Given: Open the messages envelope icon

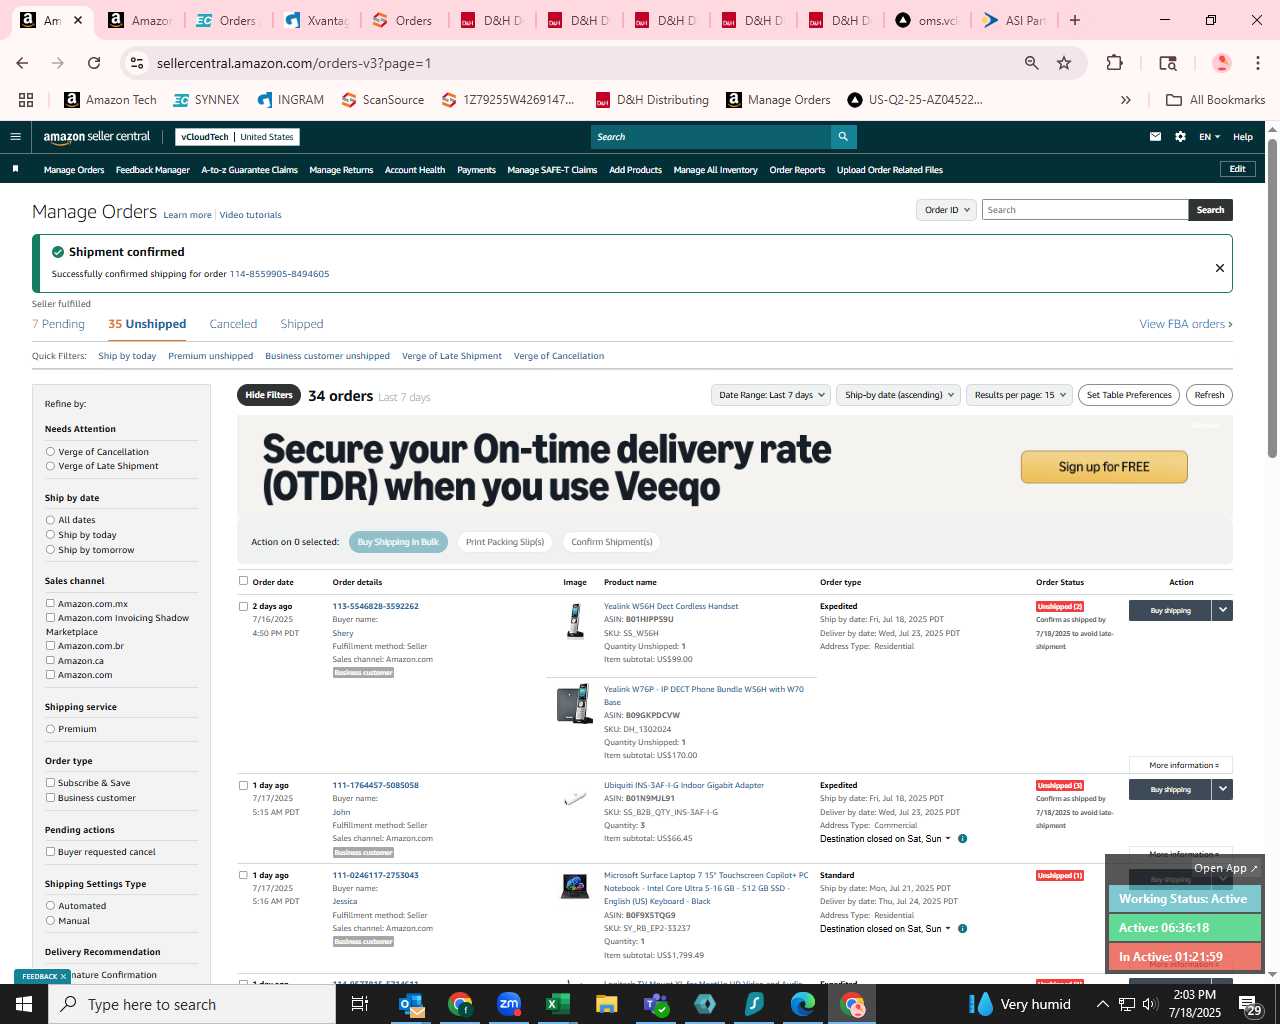Looking at the screenshot, I should pos(1155,137).
